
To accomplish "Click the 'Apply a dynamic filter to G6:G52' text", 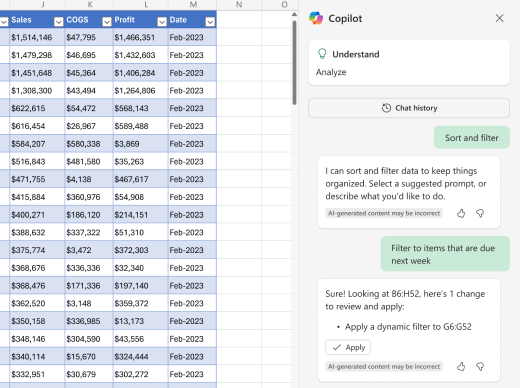I will tap(408, 327).
